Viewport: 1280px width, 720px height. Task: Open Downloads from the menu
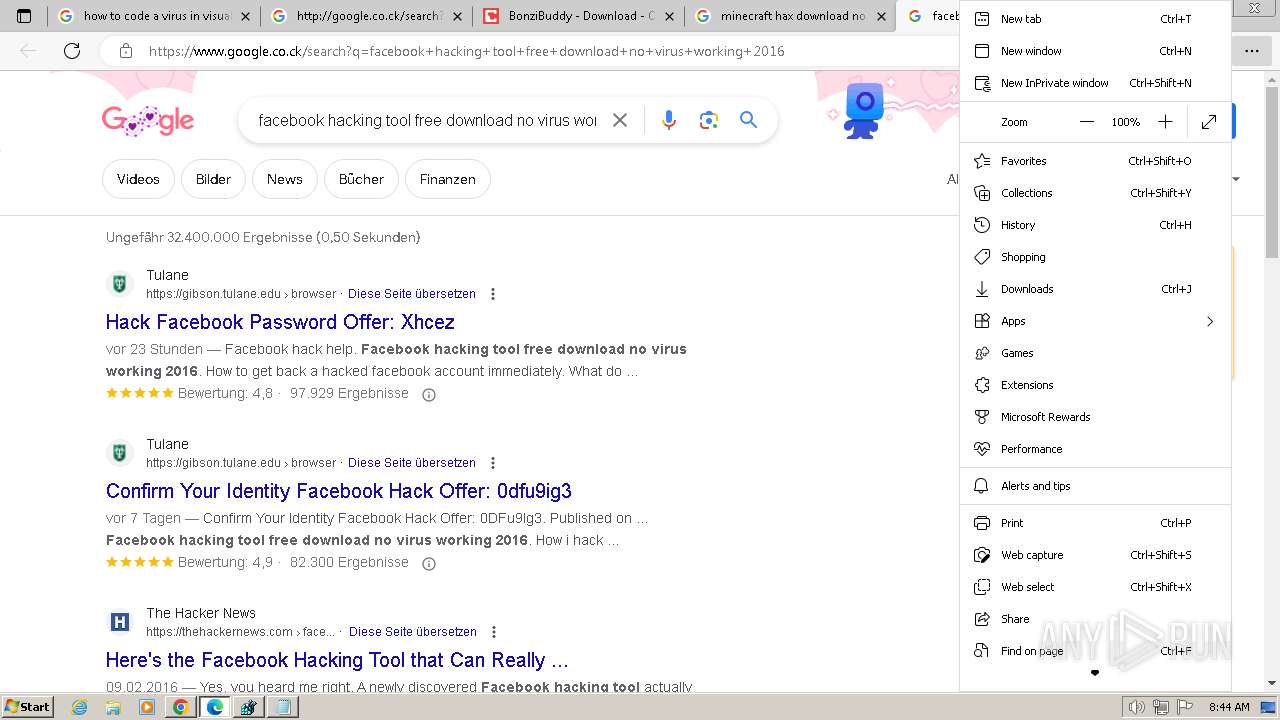point(1095,289)
